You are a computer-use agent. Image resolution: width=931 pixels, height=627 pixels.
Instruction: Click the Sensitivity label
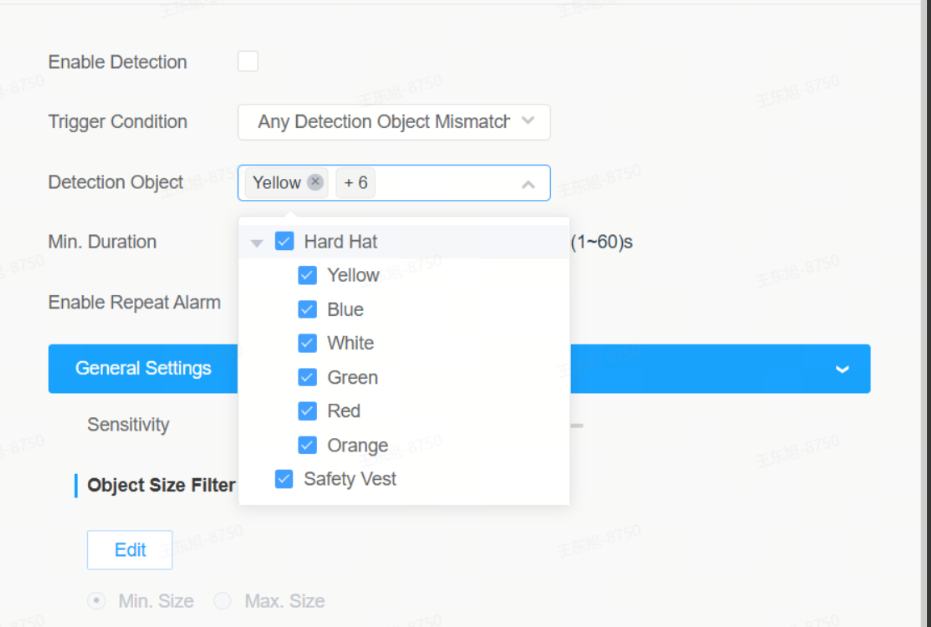(x=128, y=425)
